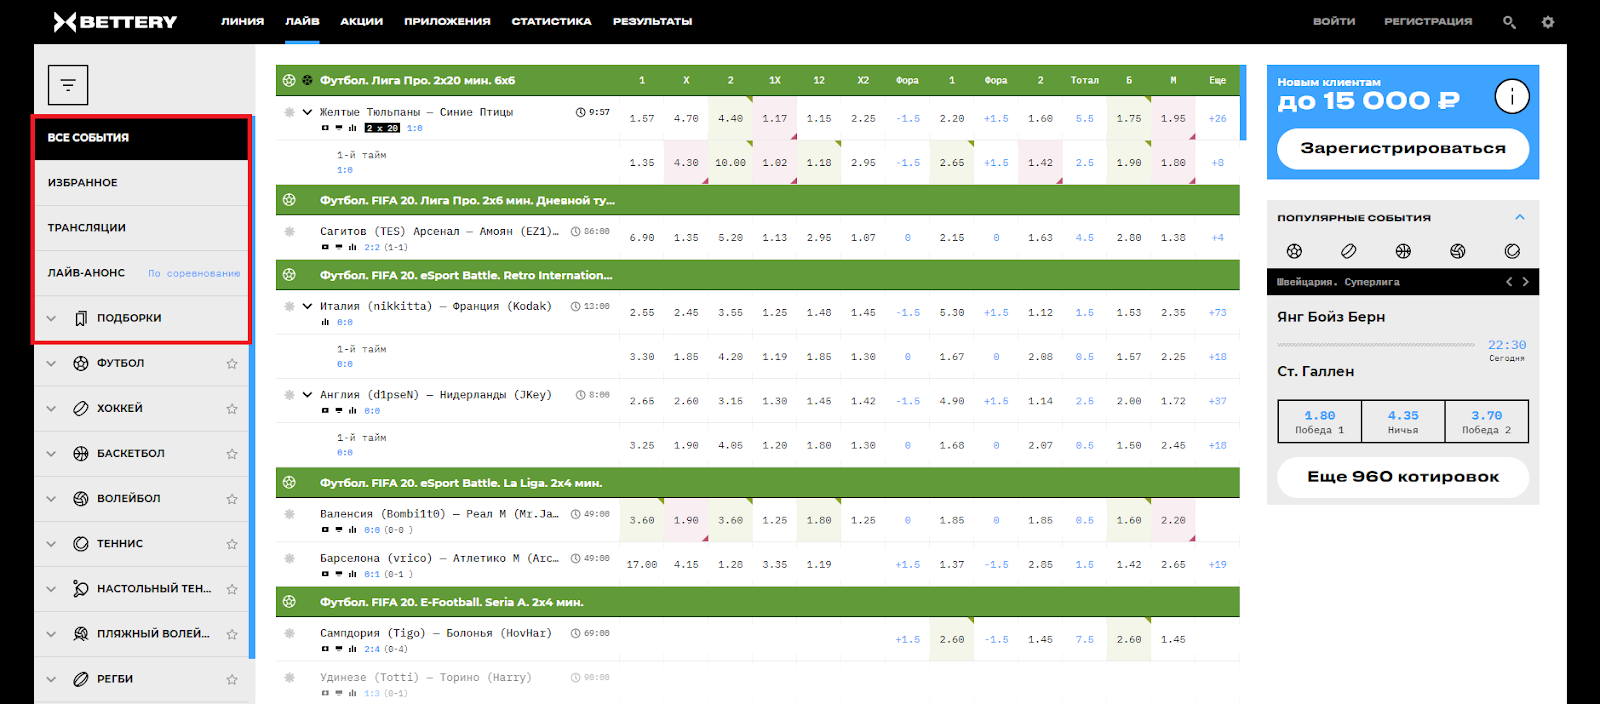Image resolution: width=1600 pixels, height=704 pixels.
Task: Click Bettery logo in the header
Action: [115, 22]
